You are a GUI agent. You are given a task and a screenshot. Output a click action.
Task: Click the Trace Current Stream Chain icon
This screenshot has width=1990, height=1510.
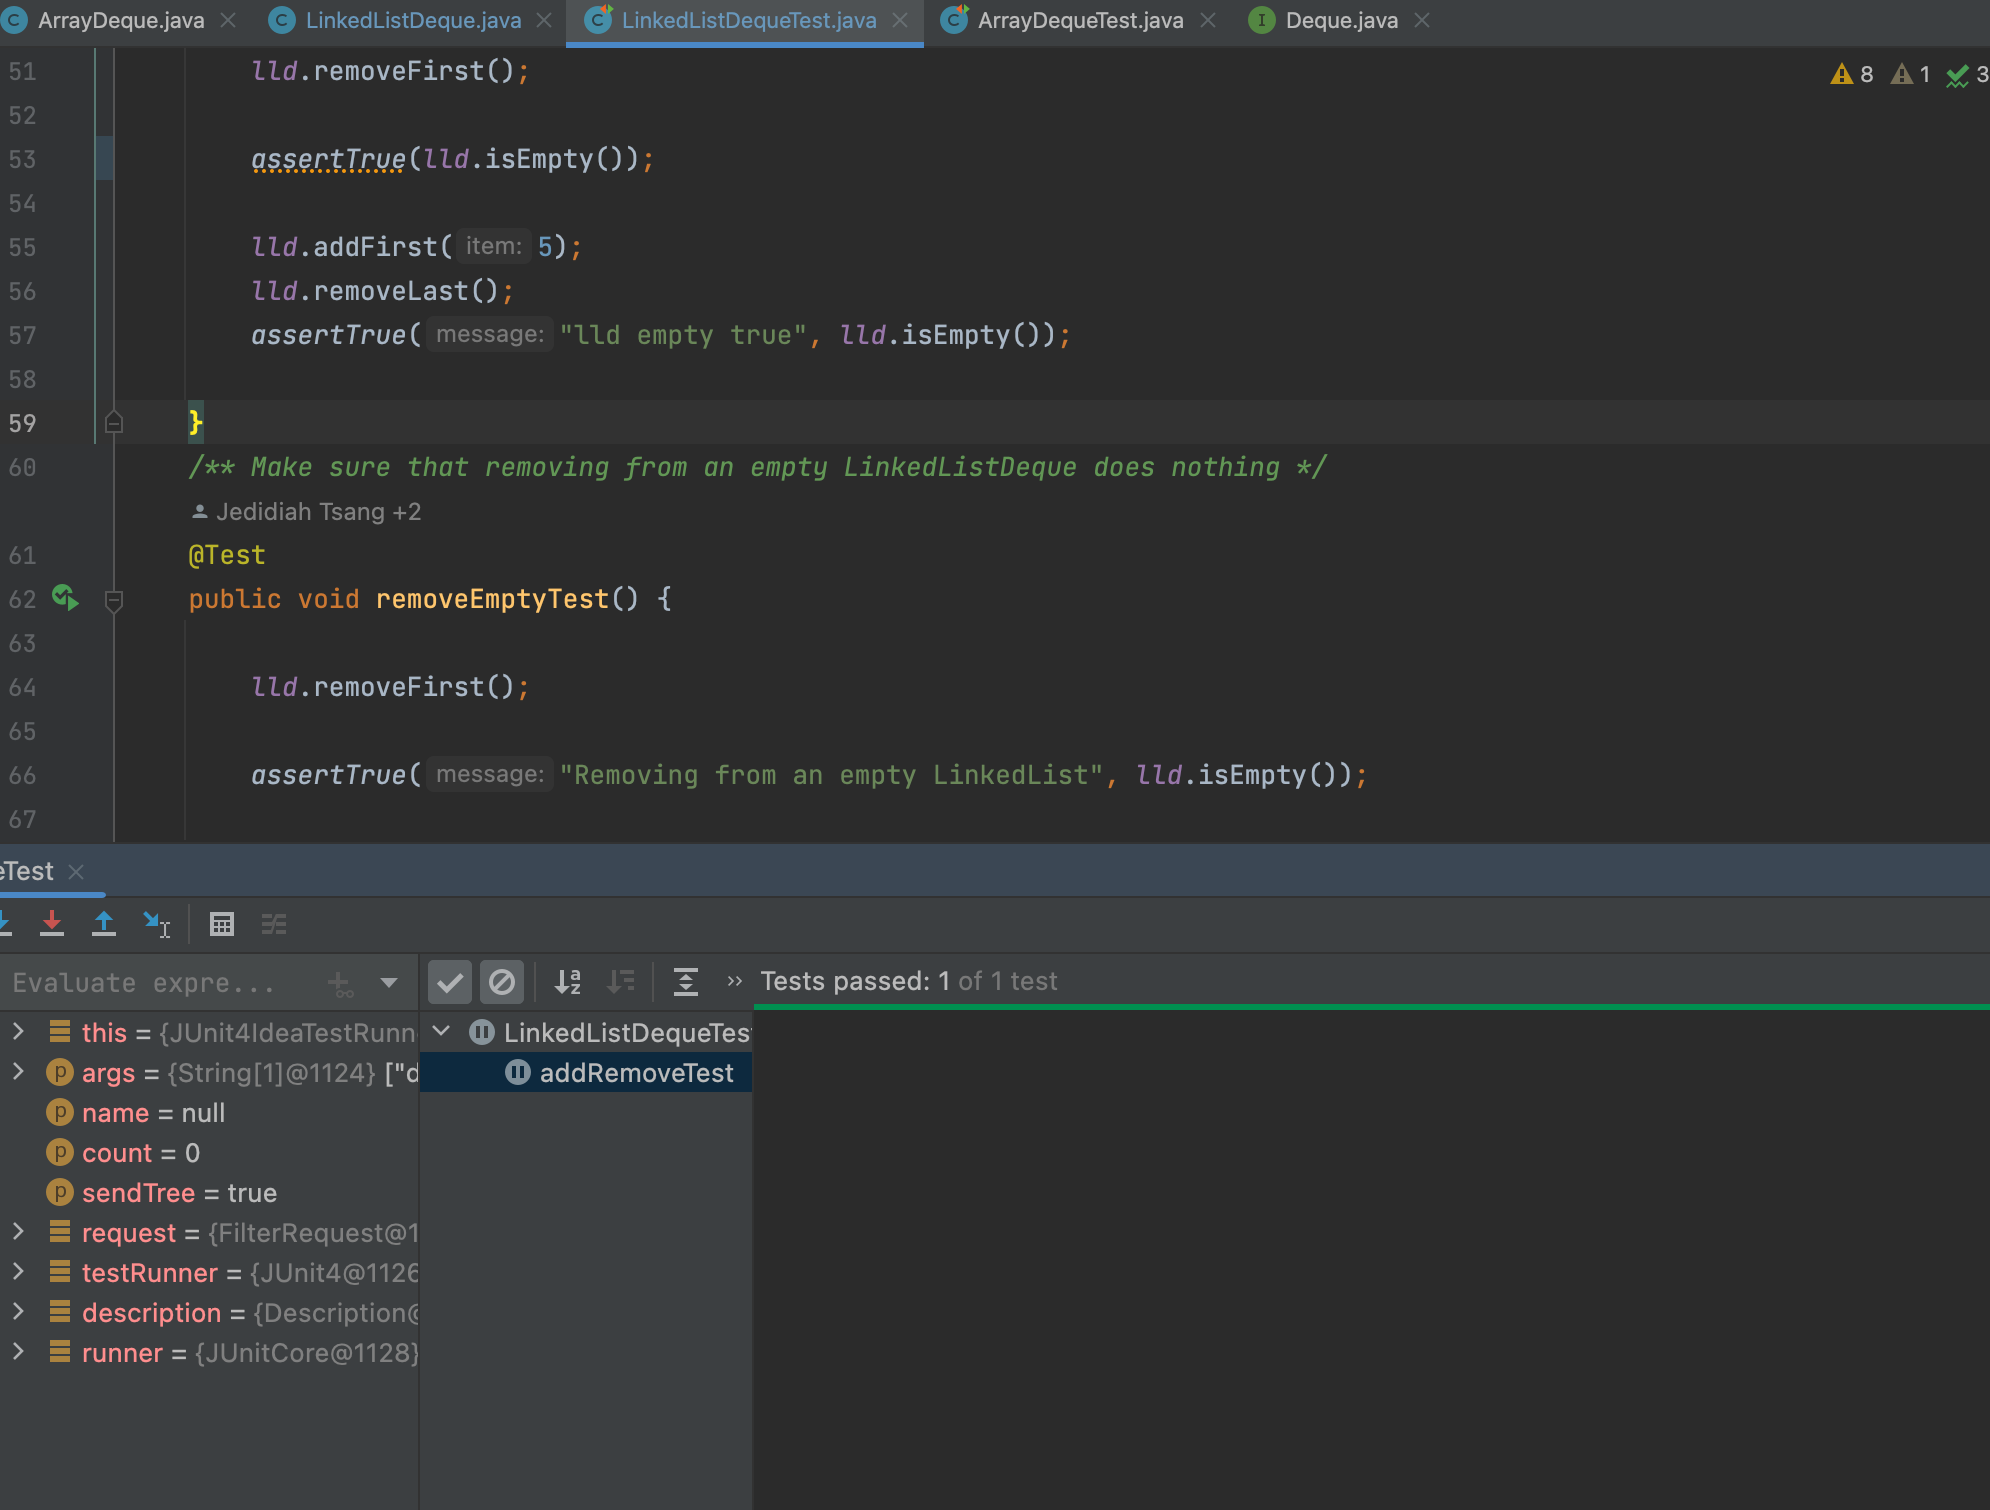point(274,924)
